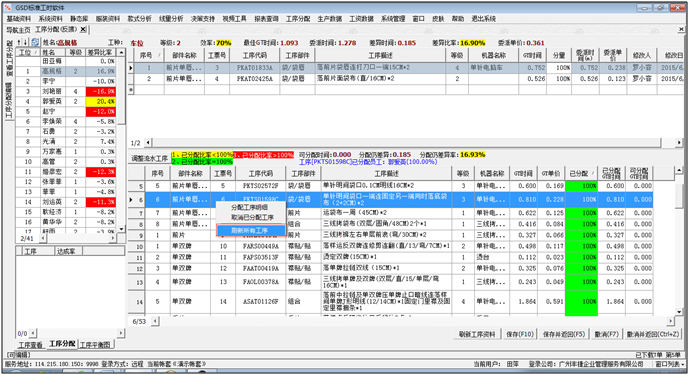Click the move-up arrow icon above worker list

[x=19, y=42]
